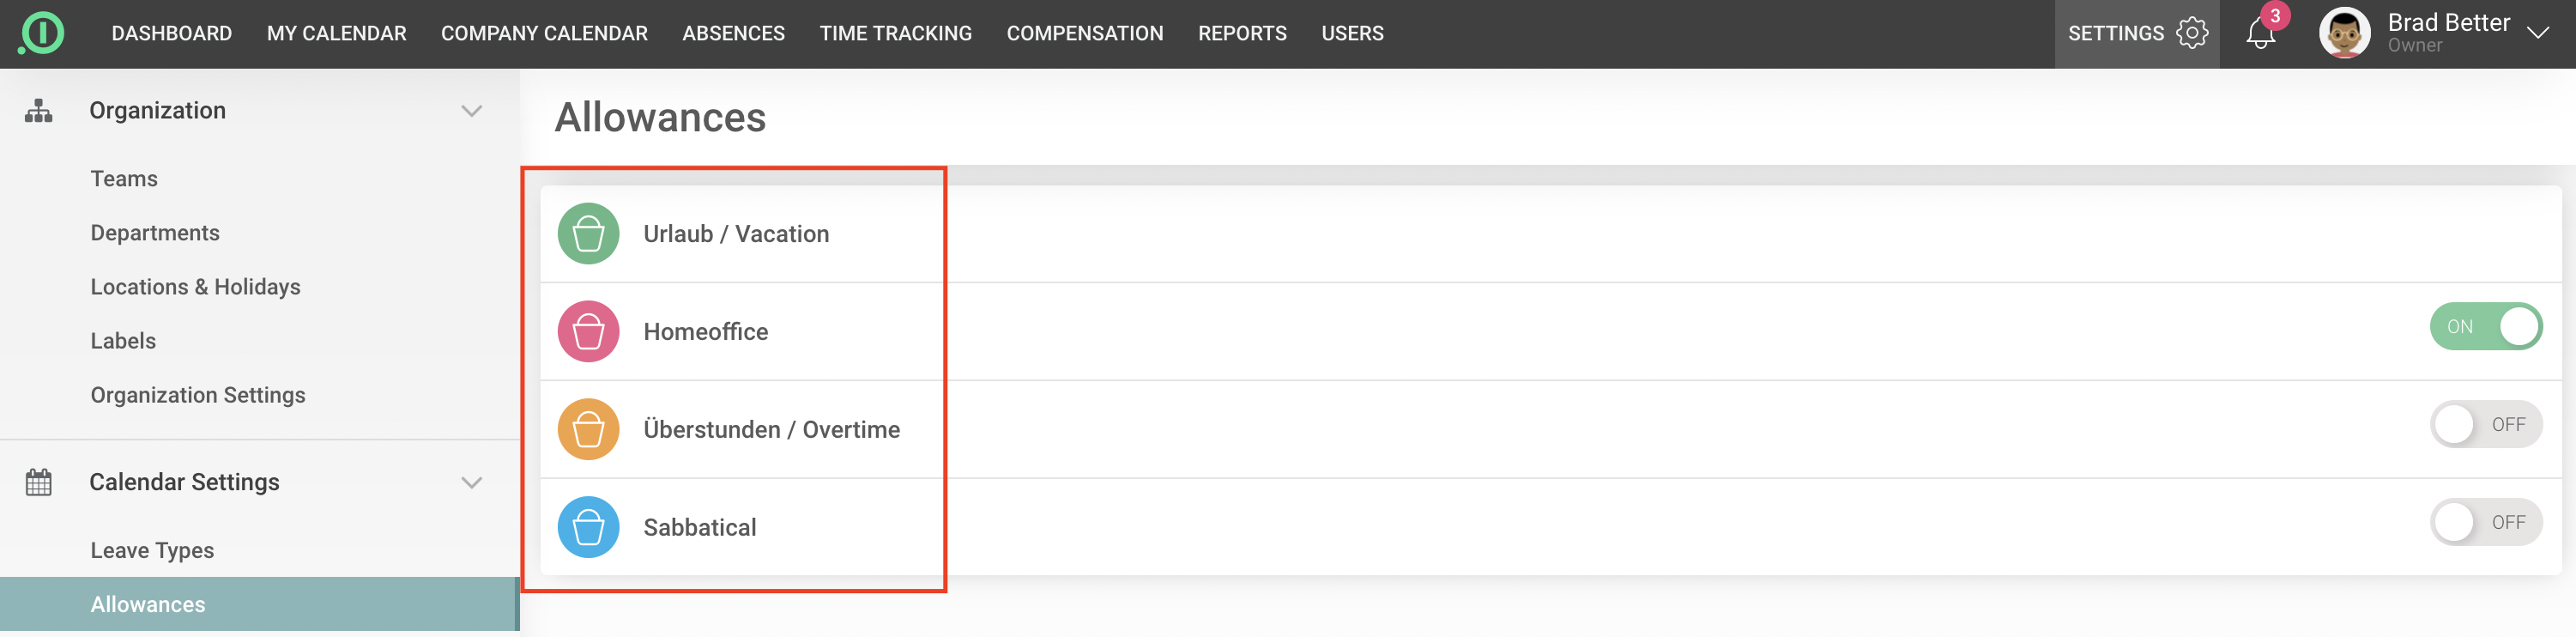Collapse the Calendar Settings section chevron
2576x637 pixels.
[x=471, y=483]
